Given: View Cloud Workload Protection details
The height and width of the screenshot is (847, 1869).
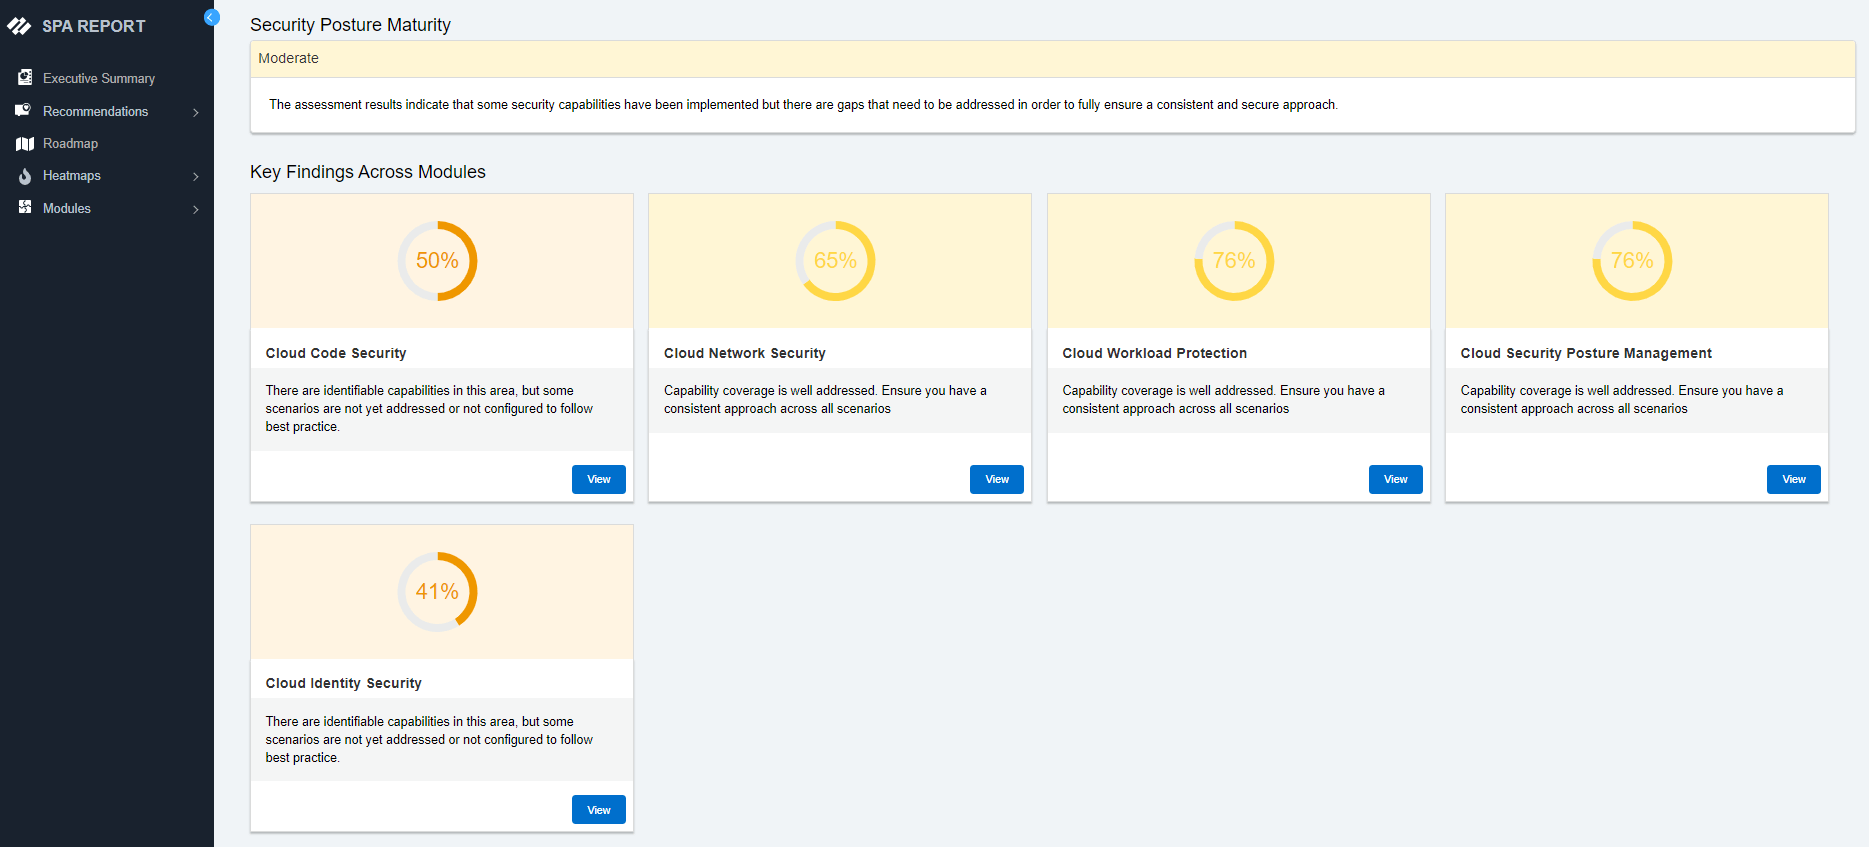Looking at the screenshot, I should [x=1395, y=479].
